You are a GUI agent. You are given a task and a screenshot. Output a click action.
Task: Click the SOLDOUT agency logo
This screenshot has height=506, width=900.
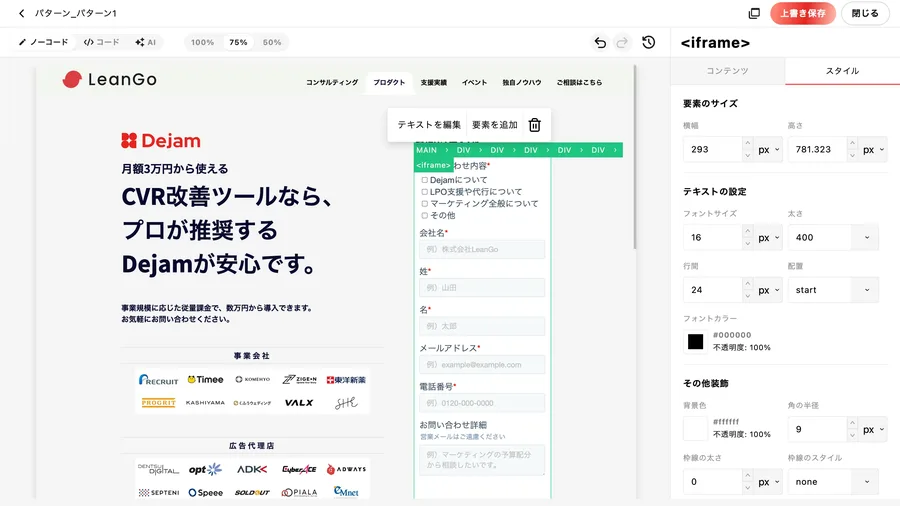pos(252,493)
